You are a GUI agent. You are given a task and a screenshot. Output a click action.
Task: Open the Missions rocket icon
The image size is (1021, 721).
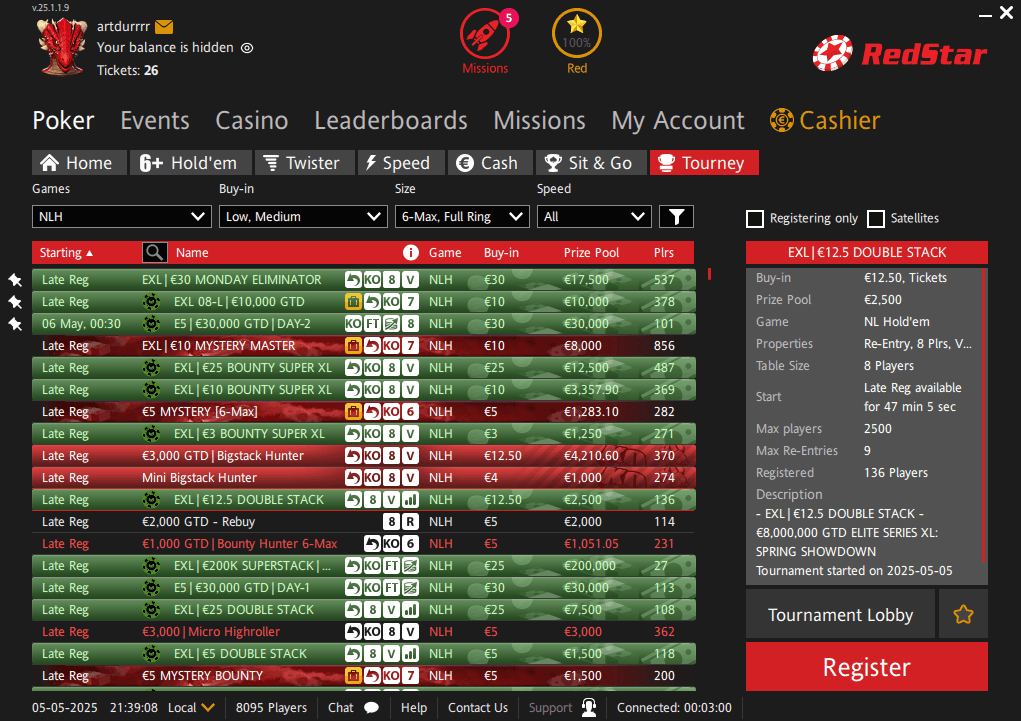pos(485,35)
